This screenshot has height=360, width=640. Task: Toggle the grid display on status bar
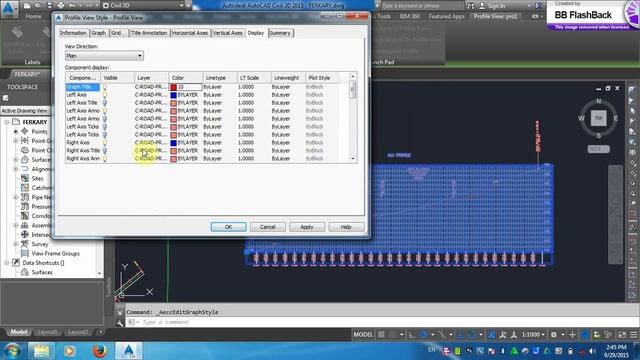point(381,335)
